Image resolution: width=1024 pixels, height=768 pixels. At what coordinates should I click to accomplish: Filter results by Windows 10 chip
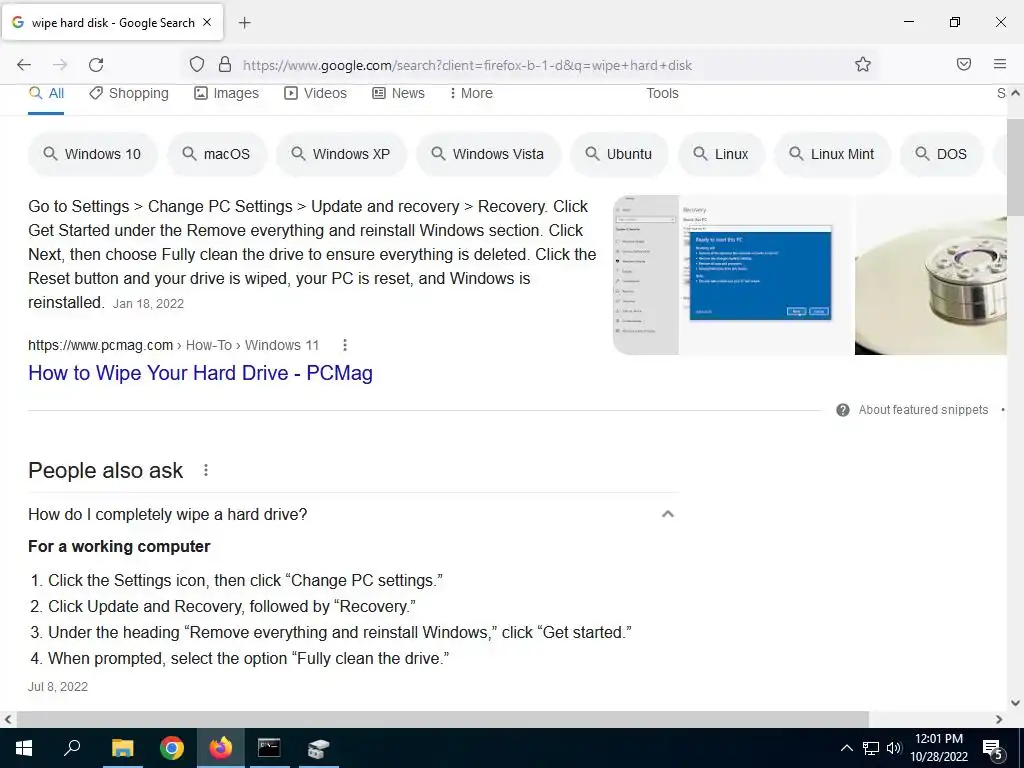coord(92,154)
